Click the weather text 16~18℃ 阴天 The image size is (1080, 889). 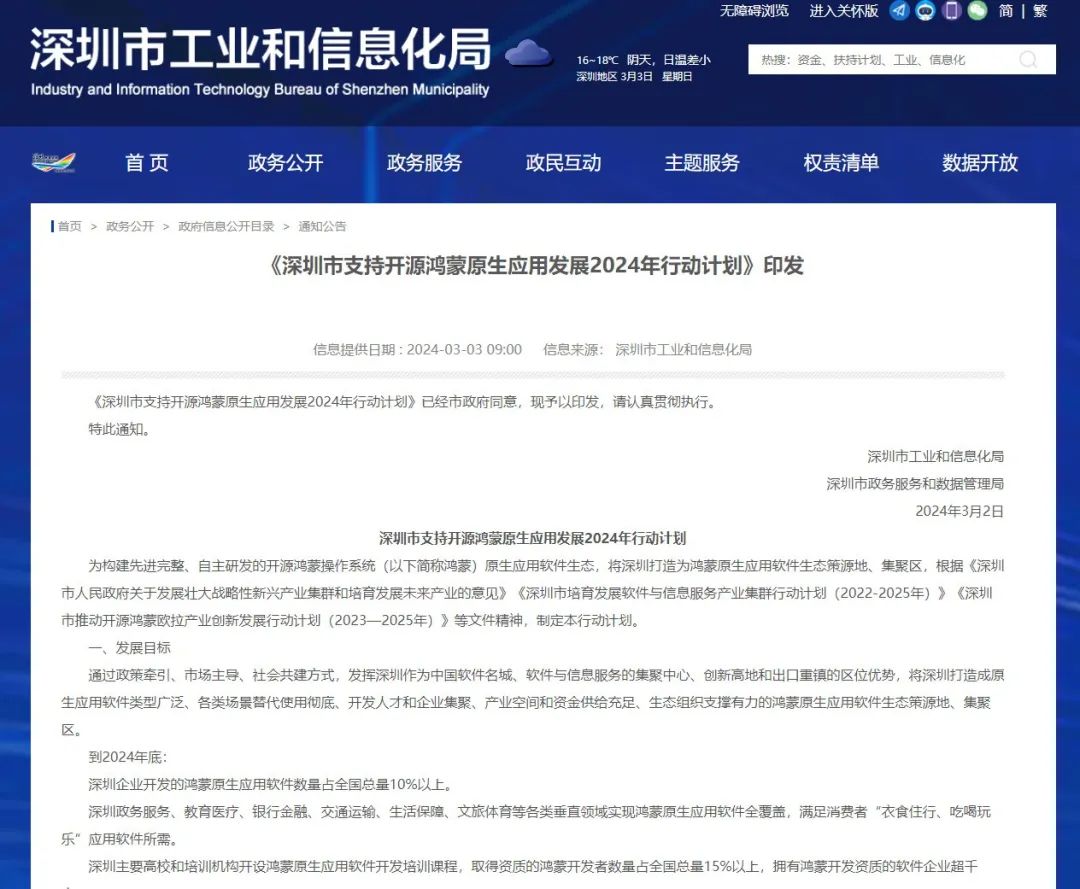coord(643,61)
